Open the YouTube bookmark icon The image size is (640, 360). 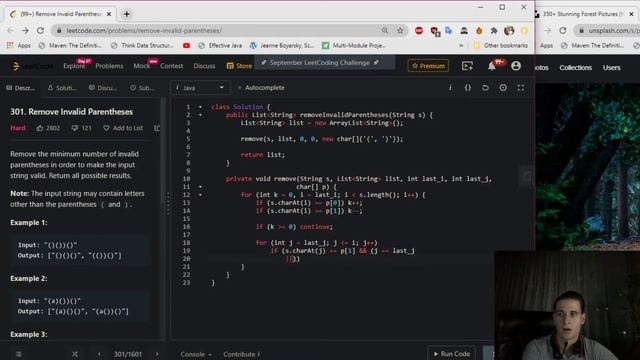point(187,45)
